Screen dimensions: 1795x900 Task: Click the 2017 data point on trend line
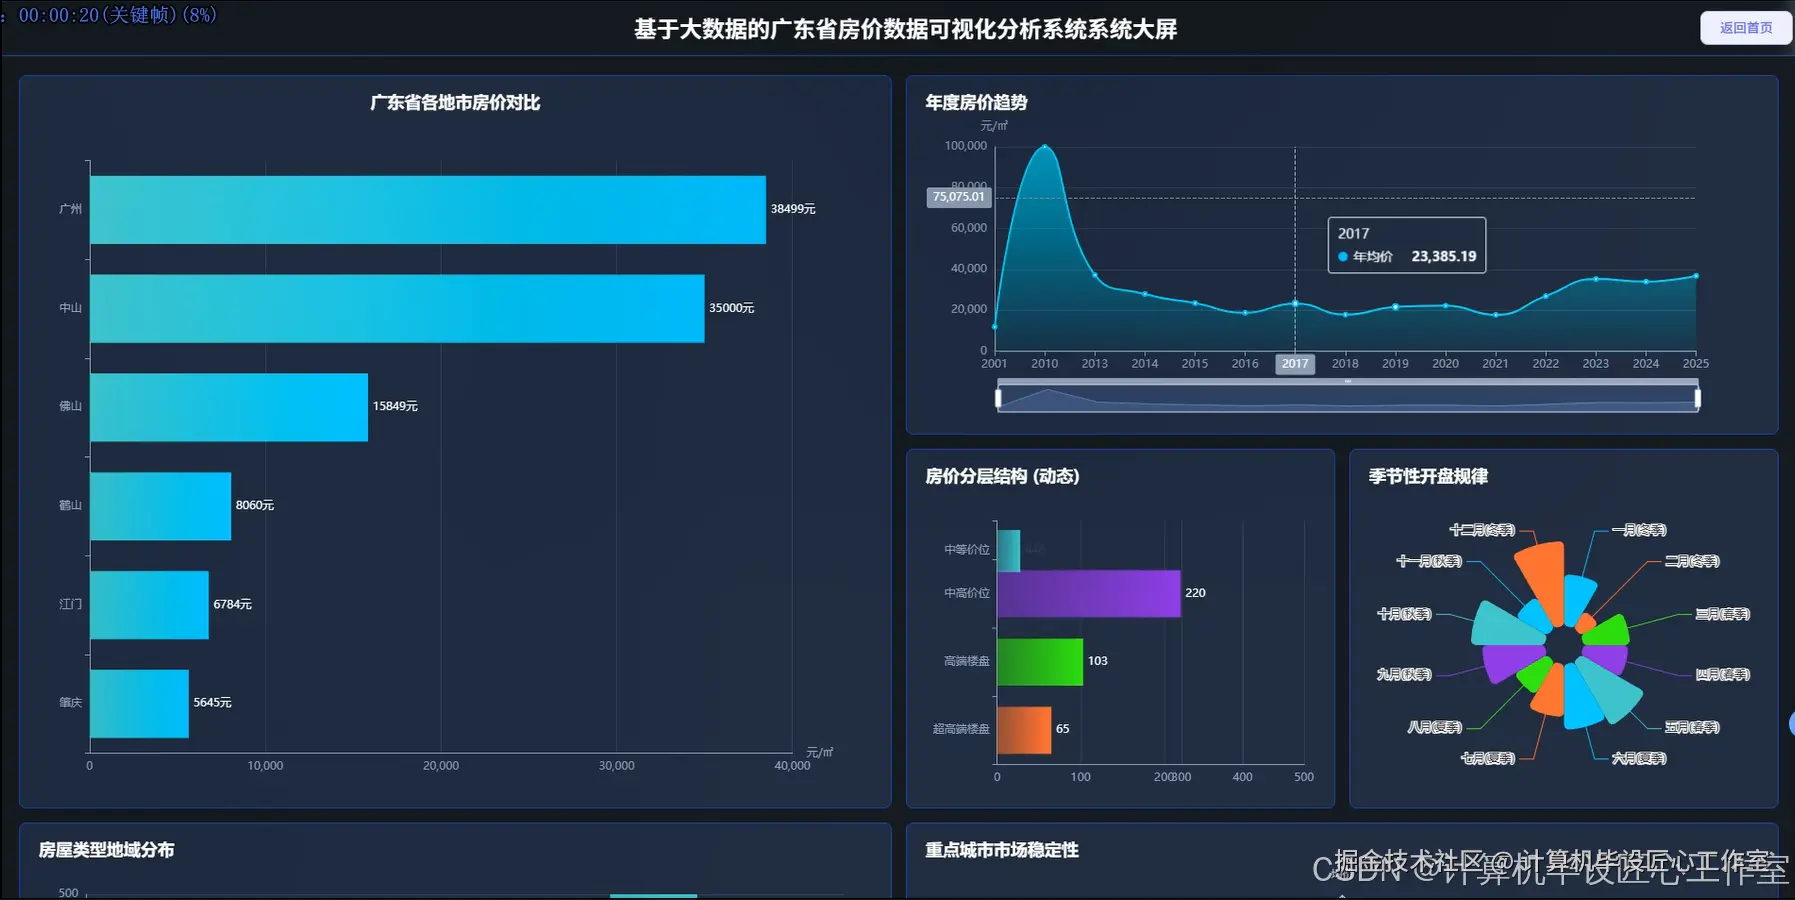(1295, 303)
